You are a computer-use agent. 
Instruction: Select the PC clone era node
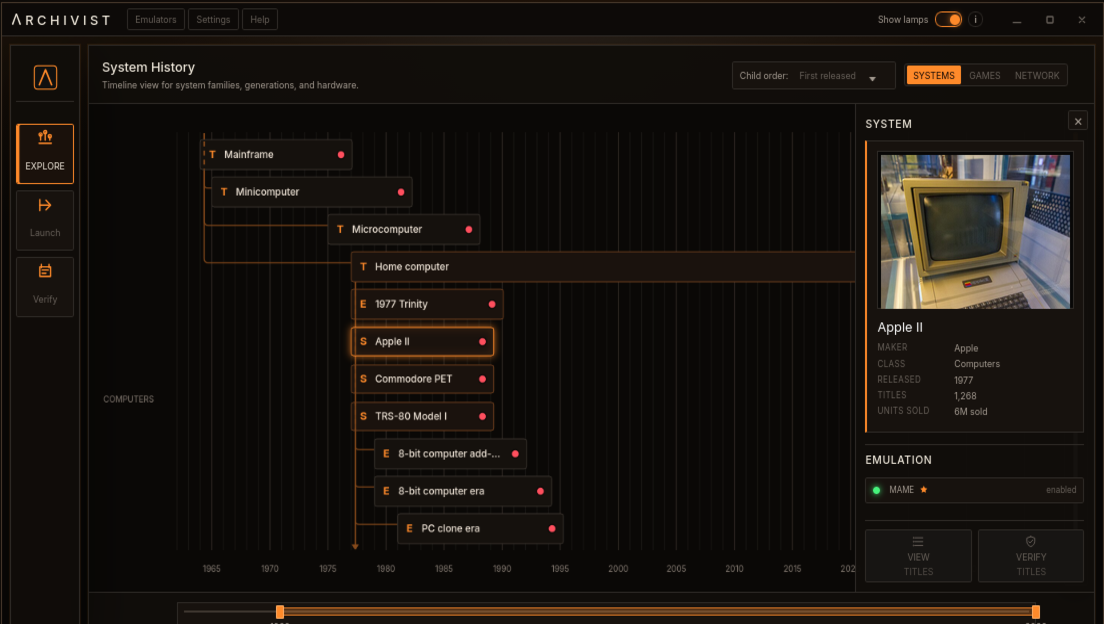pos(480,528)
